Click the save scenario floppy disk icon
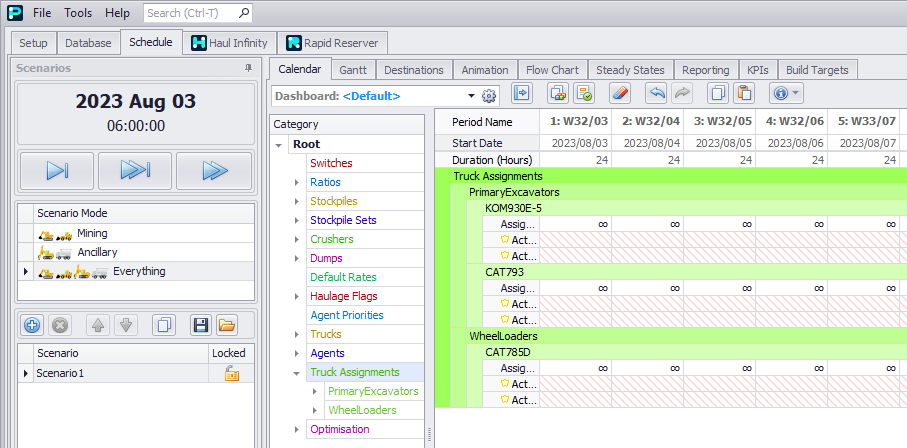This screenshot has width=907, height=448. pyautogui.click(x=200, y=325)
